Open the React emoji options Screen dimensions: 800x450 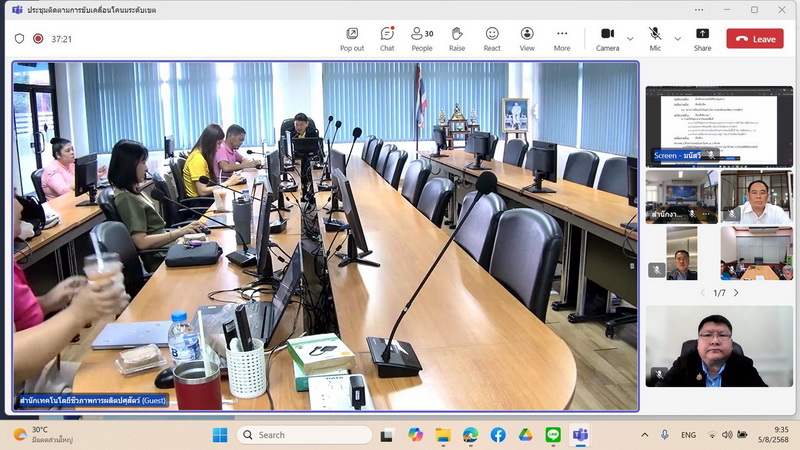coord(492,39)
